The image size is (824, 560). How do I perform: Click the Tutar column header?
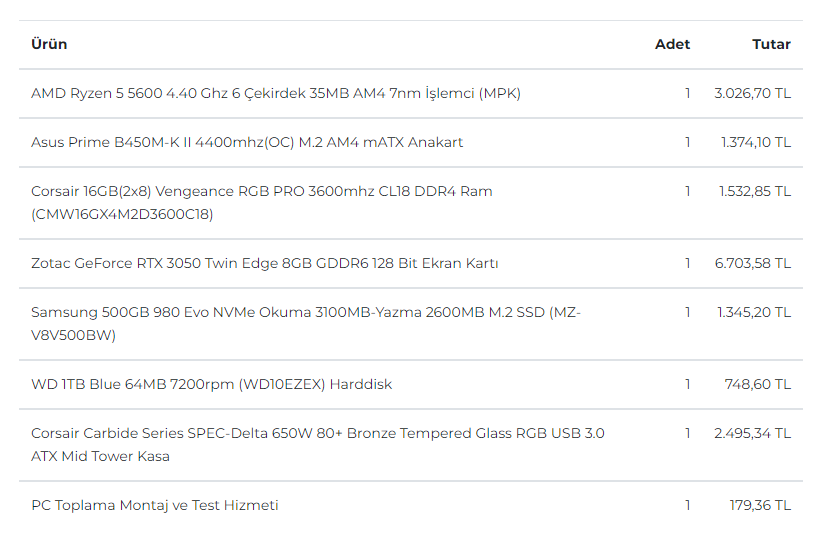[x=771, y=44]
